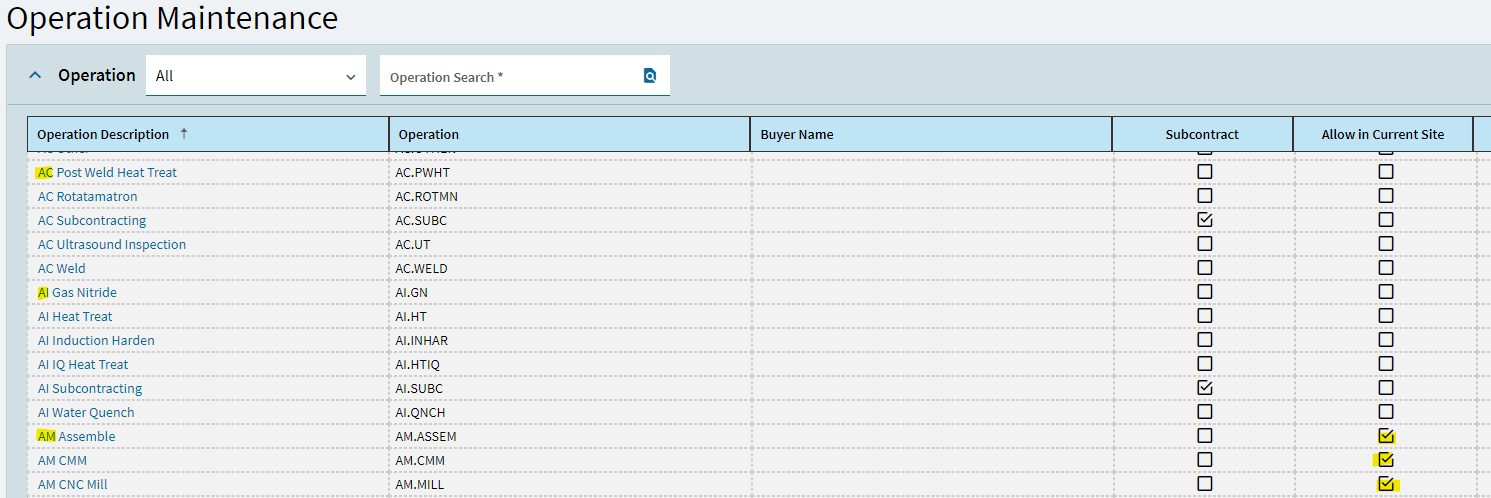Uncheck Allow in Current Site for AM CNC Mill
This screenshot has height=498, width=1491.
pyautogui.click(x=1386, y=483)
